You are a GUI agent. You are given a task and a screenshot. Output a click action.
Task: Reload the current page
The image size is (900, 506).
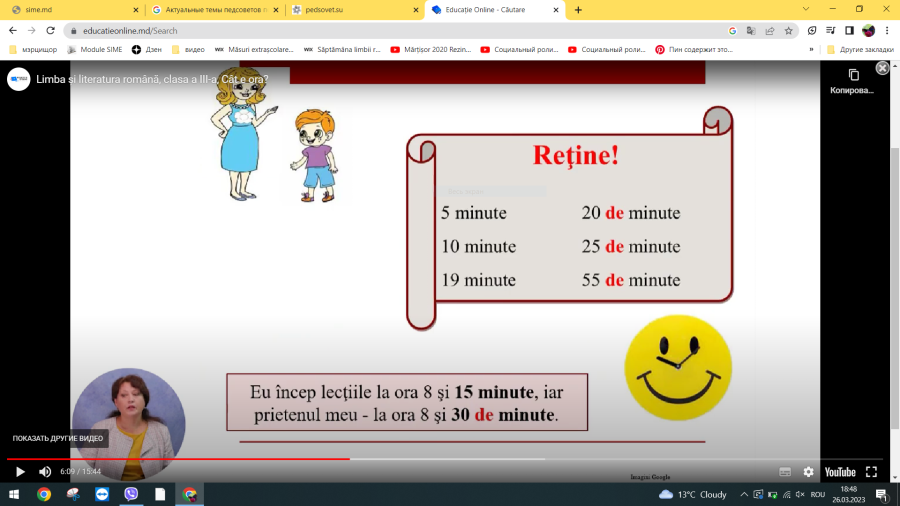[52, 30]
